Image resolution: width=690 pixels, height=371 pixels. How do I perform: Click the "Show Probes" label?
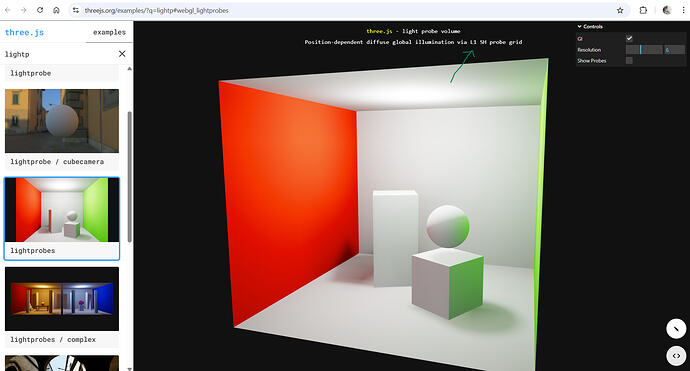click(x=591, y=61)
